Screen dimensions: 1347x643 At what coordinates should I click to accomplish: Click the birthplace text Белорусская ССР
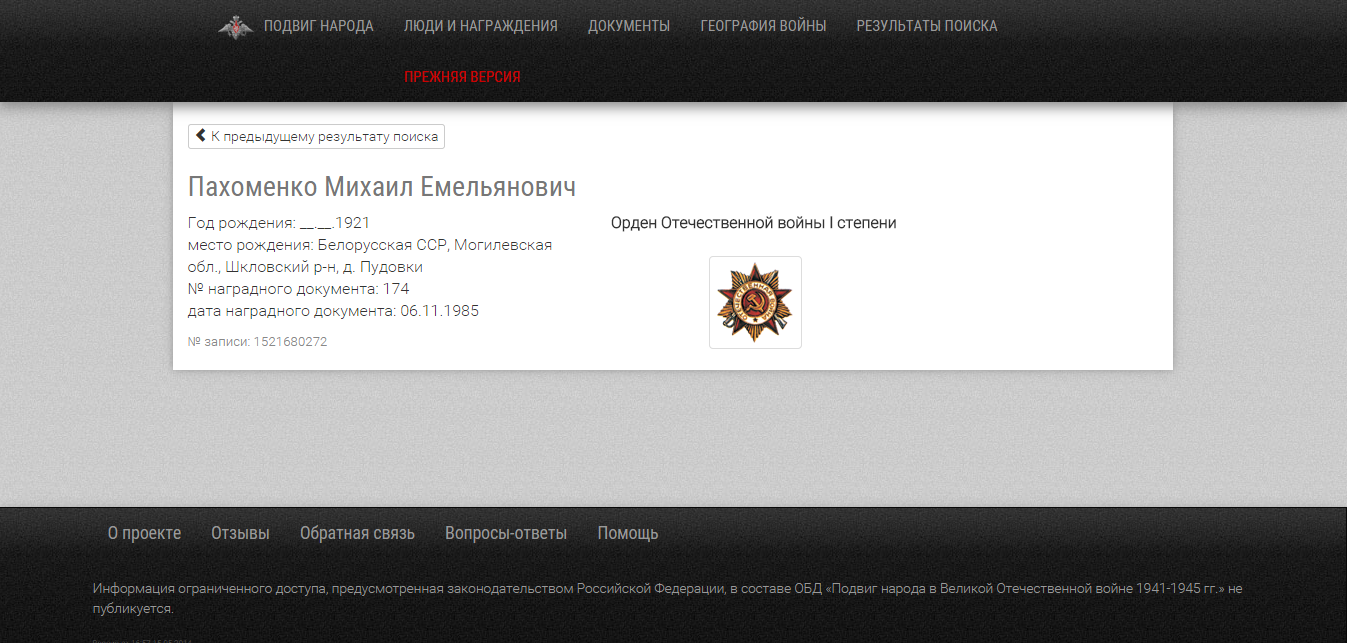coord(383,245)
